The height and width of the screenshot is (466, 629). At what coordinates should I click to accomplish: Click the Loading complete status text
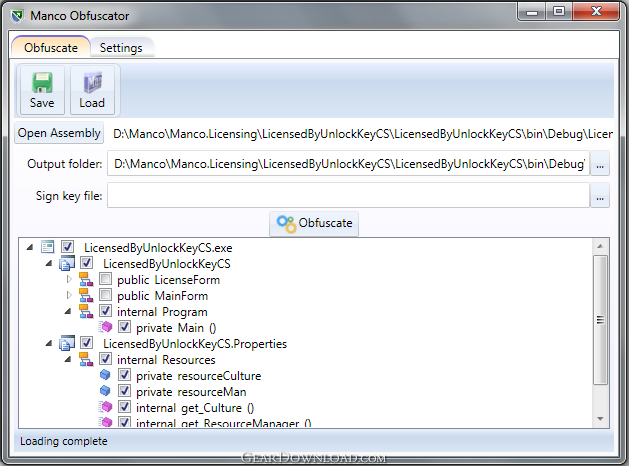64,441
